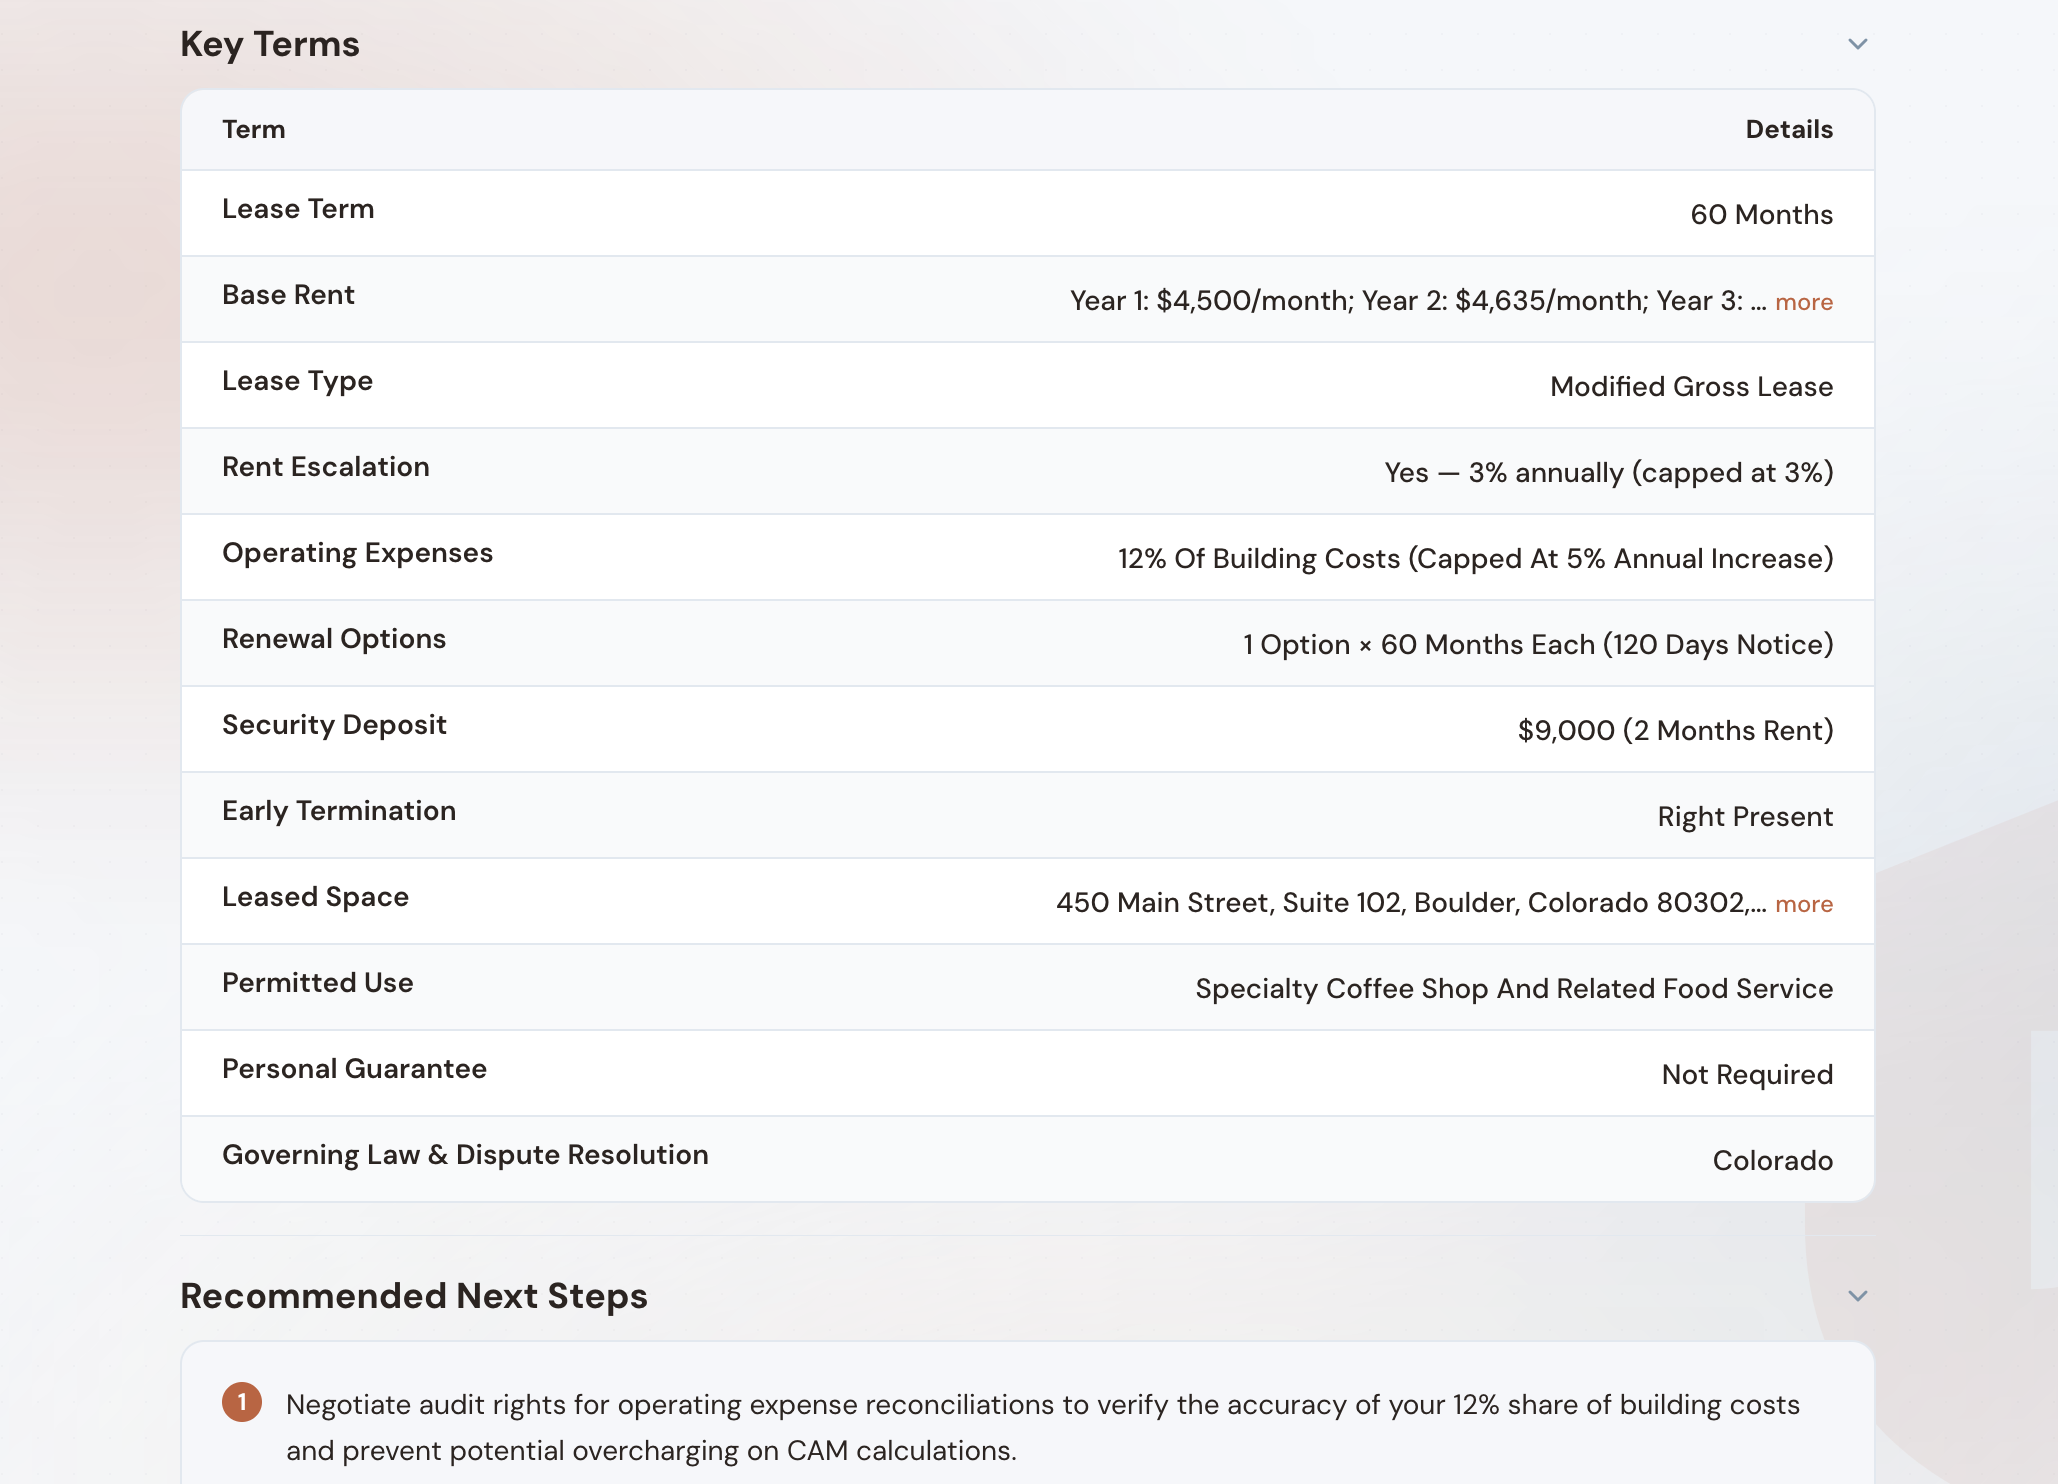The height and width of the screenshot is (1484, 2058).
Task: Click more link in Leased Space row
Action: (x=1803, y=904)
